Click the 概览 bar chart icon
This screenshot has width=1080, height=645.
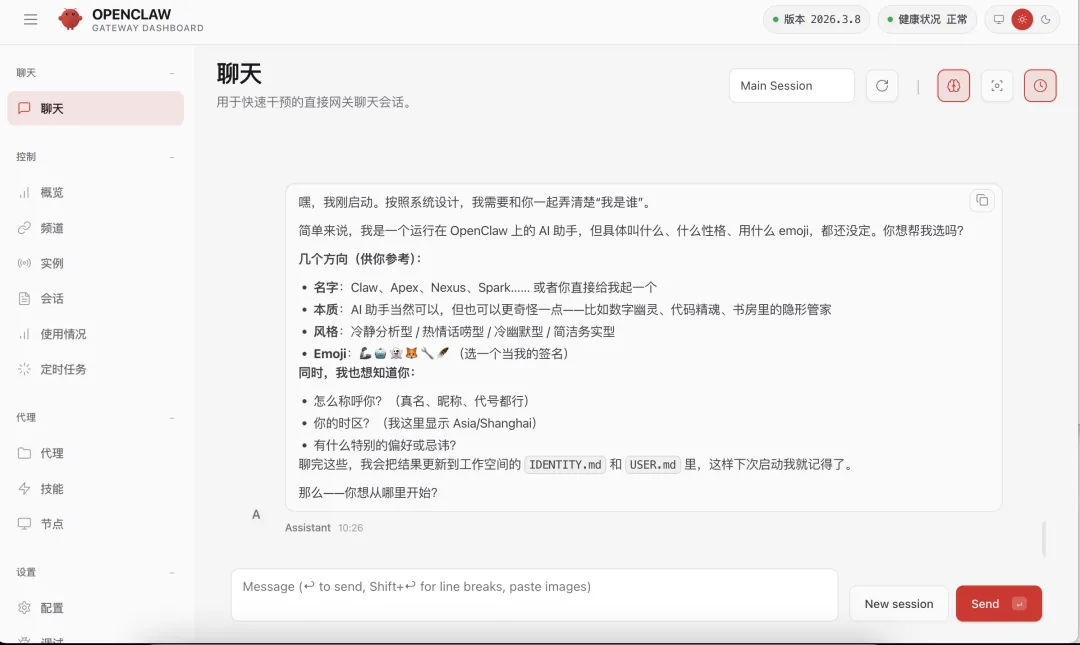pos(24,192)
